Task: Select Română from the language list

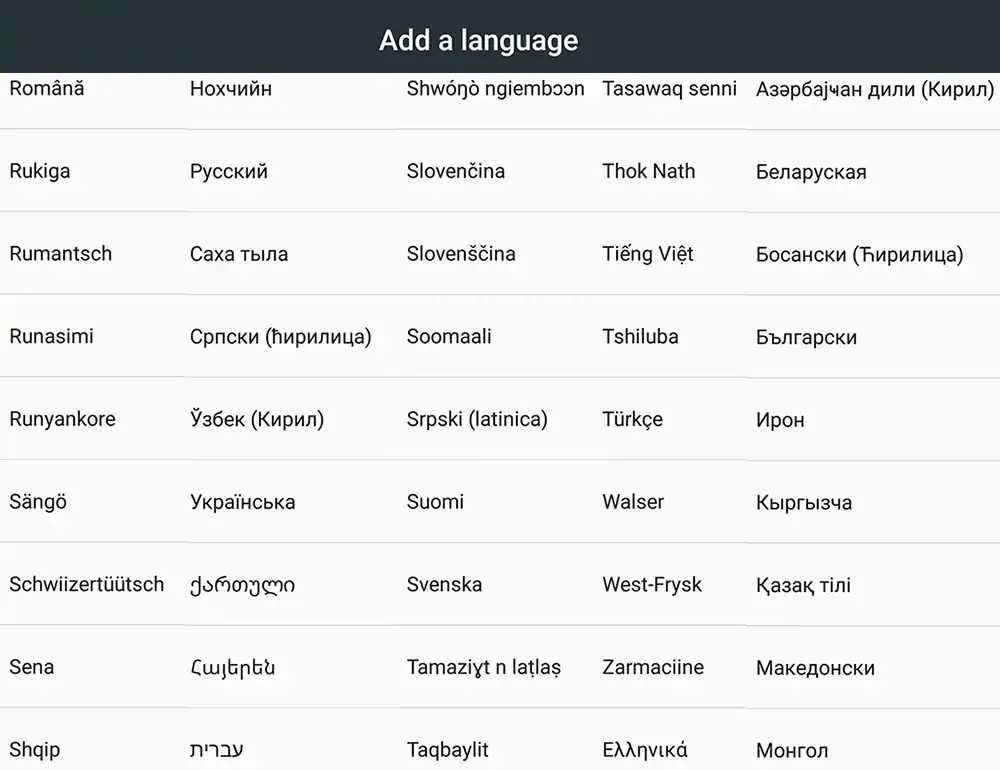Action: pos(47,88)
